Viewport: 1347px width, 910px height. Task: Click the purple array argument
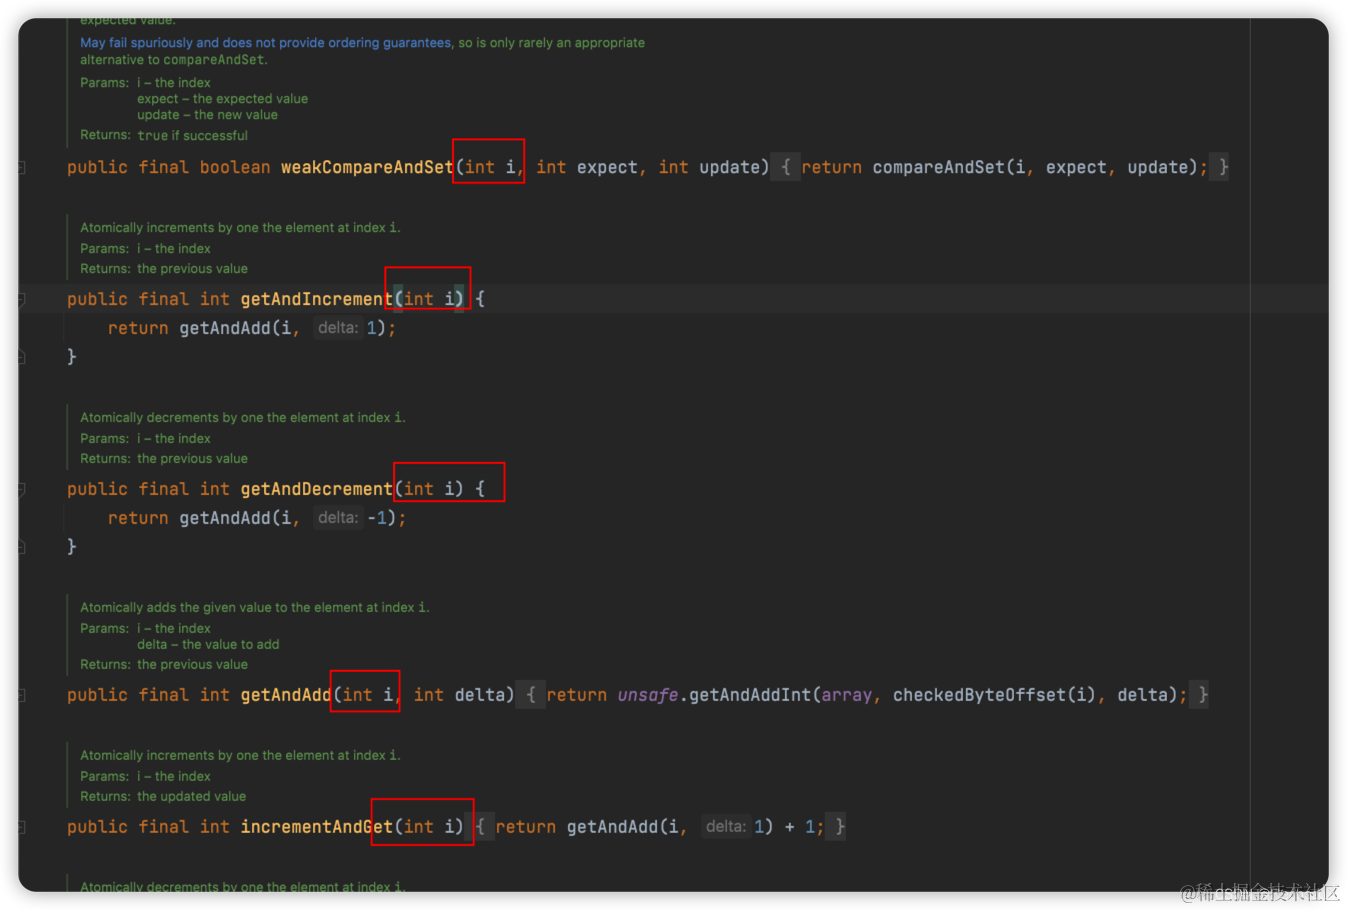pos(847,695)
